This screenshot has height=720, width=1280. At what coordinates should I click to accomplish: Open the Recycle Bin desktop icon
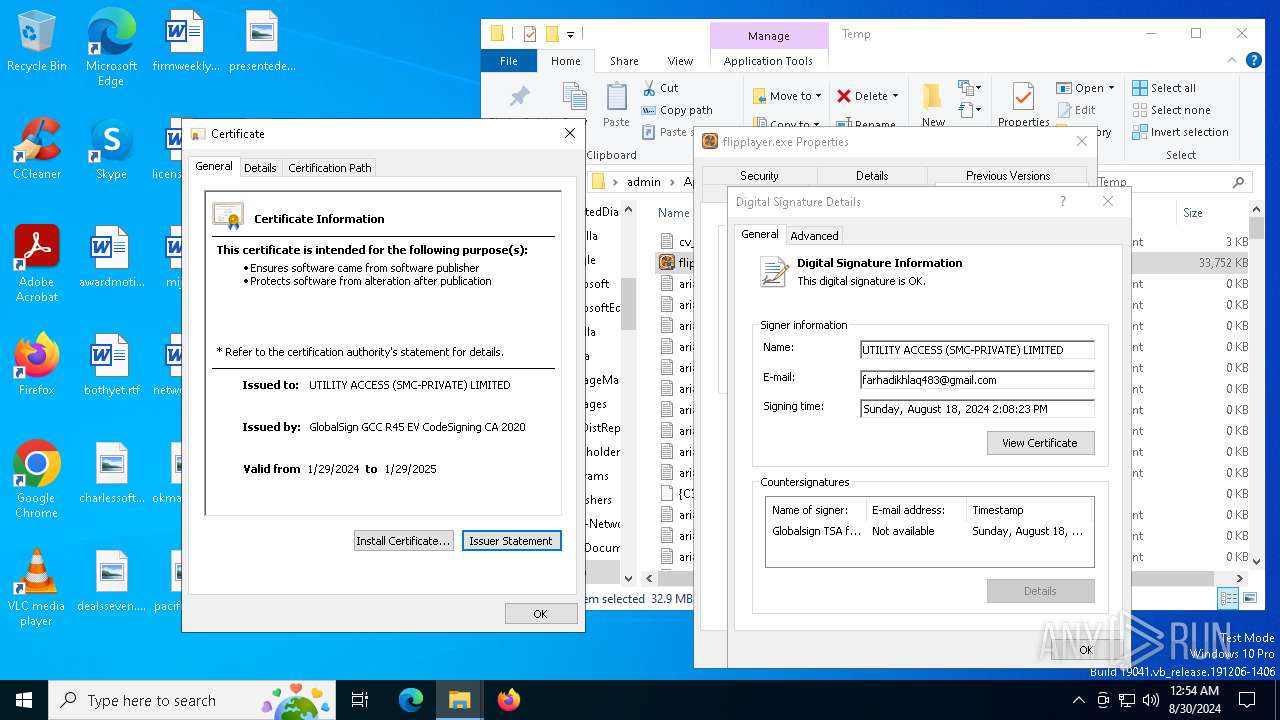point(37,42)
